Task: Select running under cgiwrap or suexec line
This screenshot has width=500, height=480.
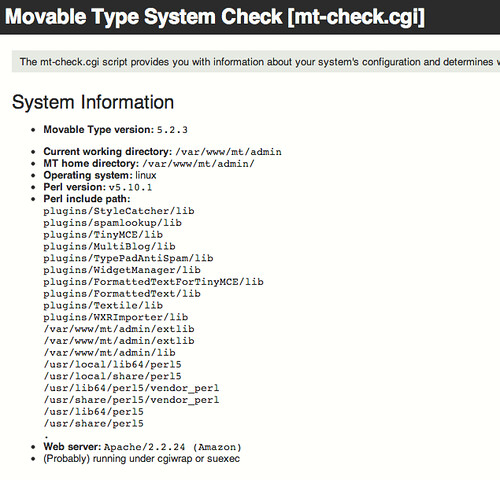Action: [141, 459]
